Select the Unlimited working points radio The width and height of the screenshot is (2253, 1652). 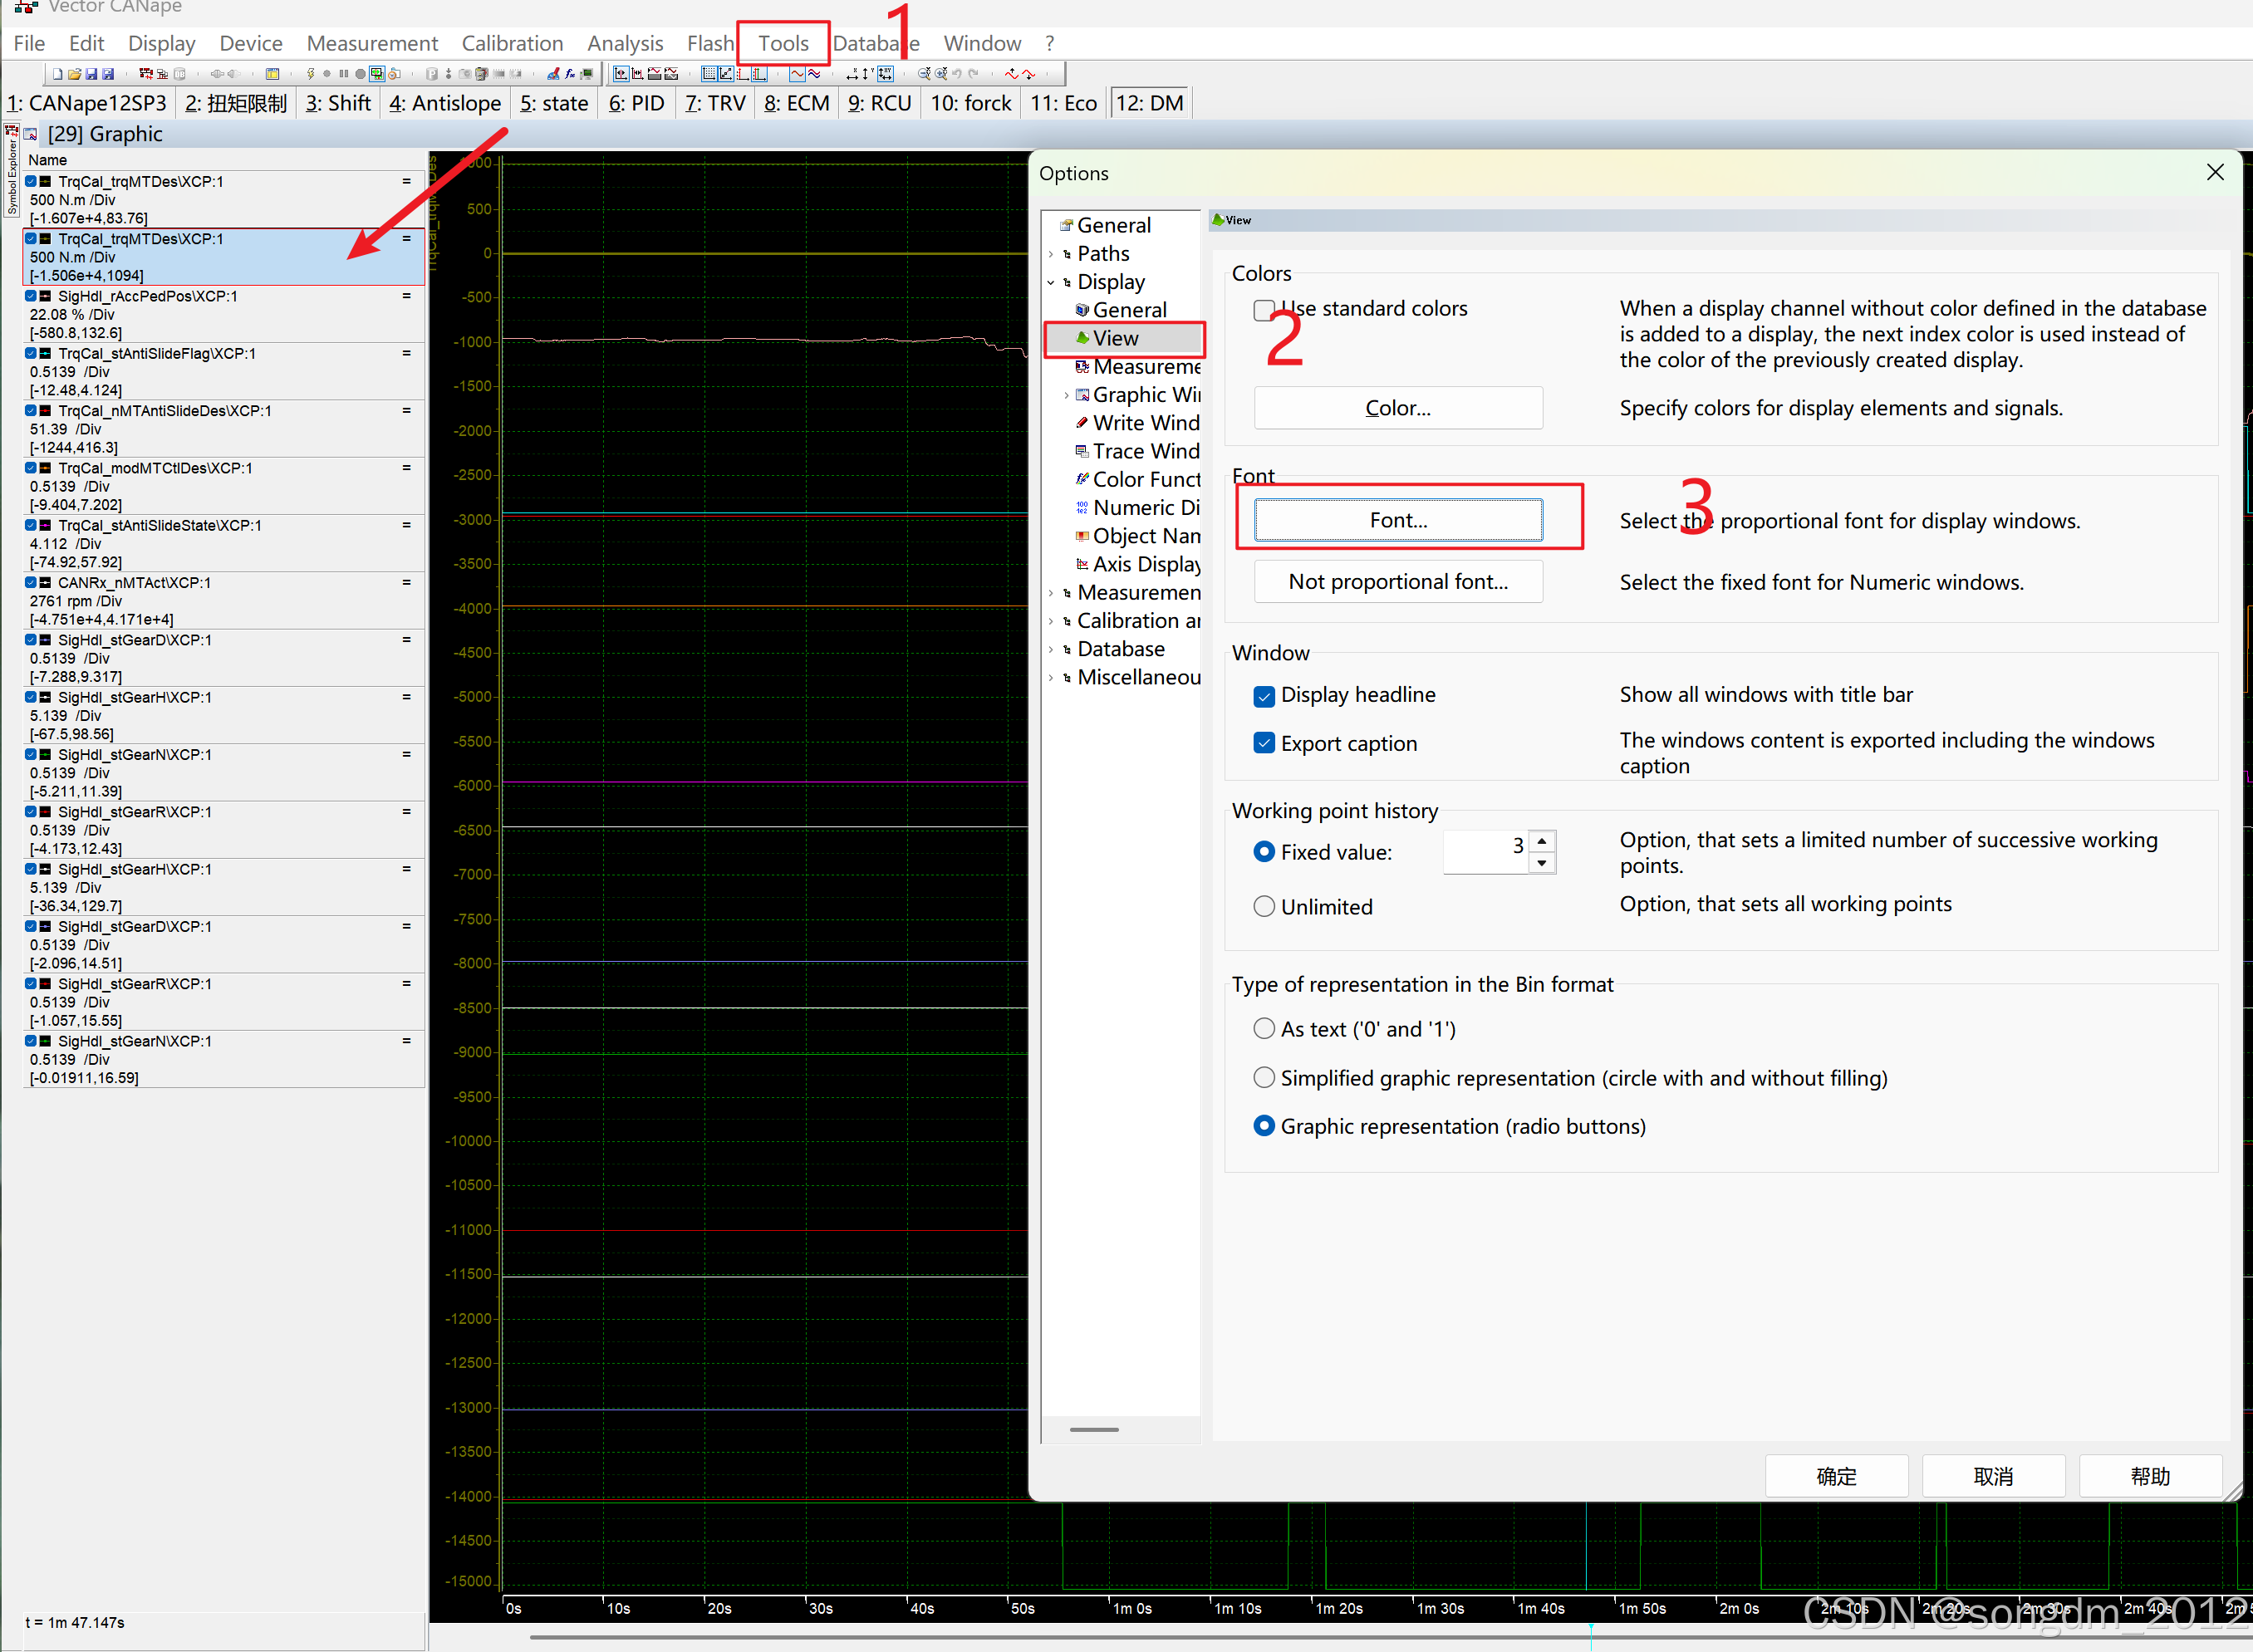(1264, 906)
